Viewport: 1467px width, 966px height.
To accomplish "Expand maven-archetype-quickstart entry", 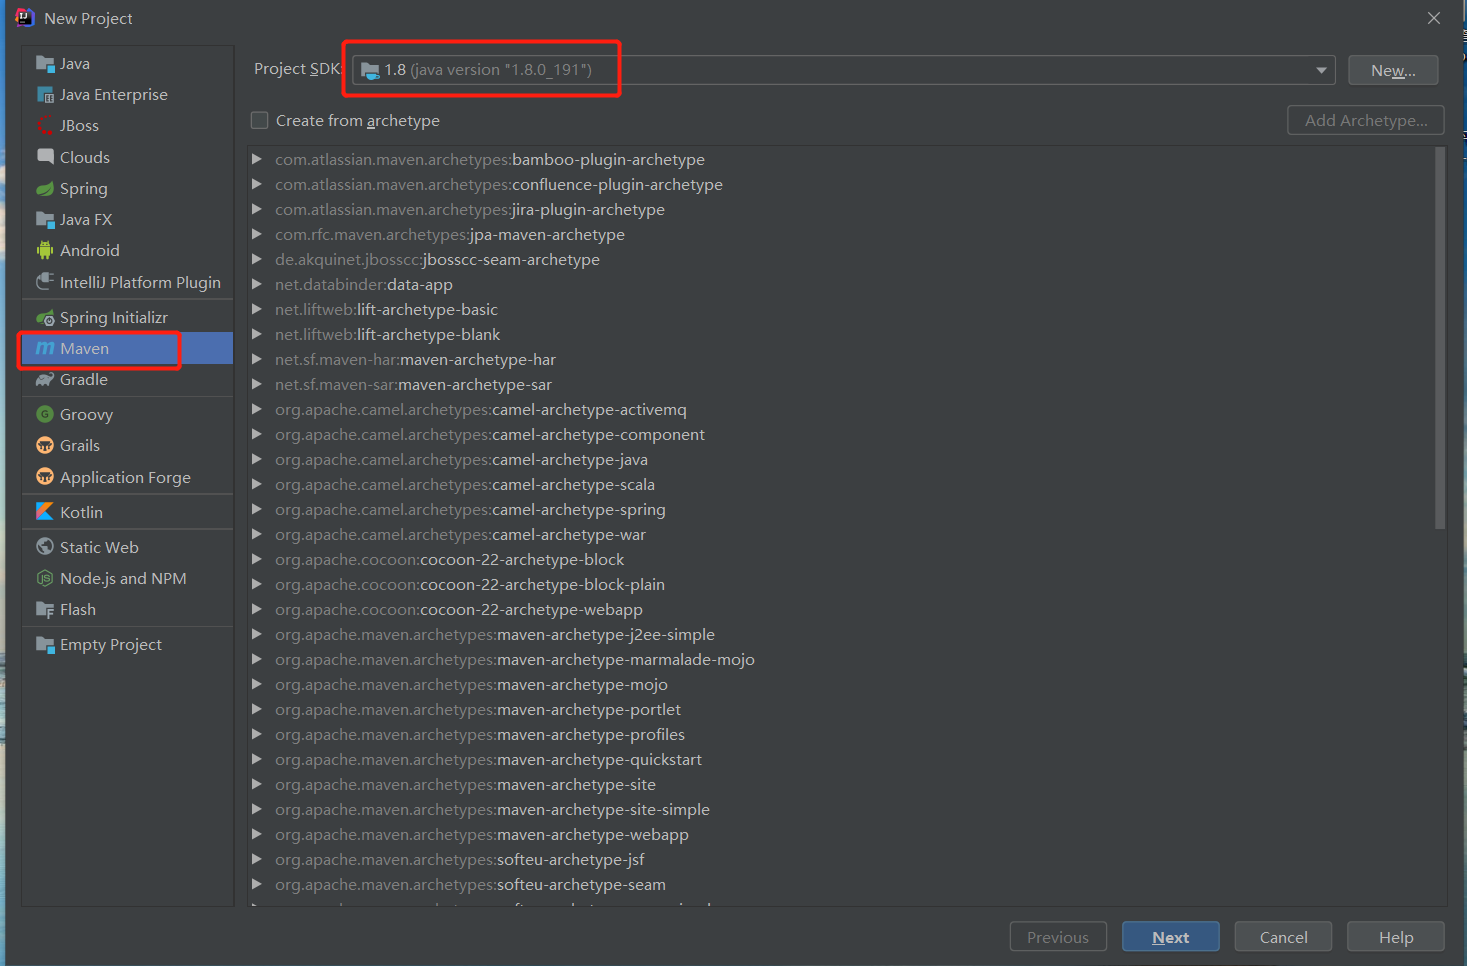I will pyautogui.click(x=257, y=759).
